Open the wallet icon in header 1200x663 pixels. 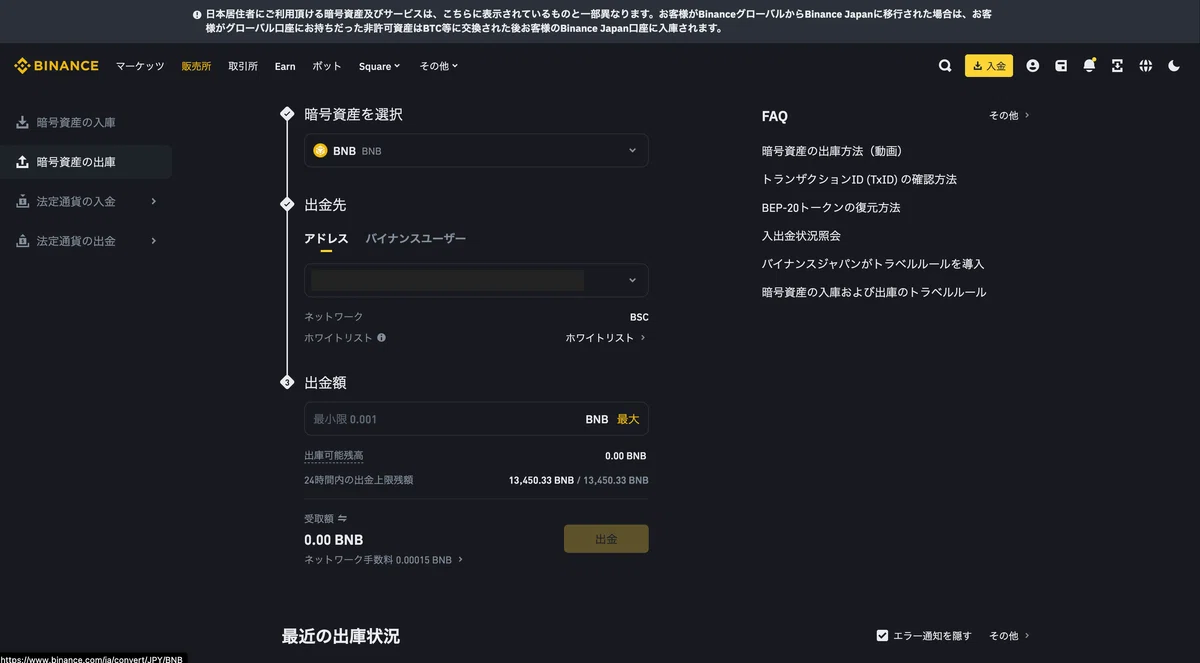pos(1061,66)
